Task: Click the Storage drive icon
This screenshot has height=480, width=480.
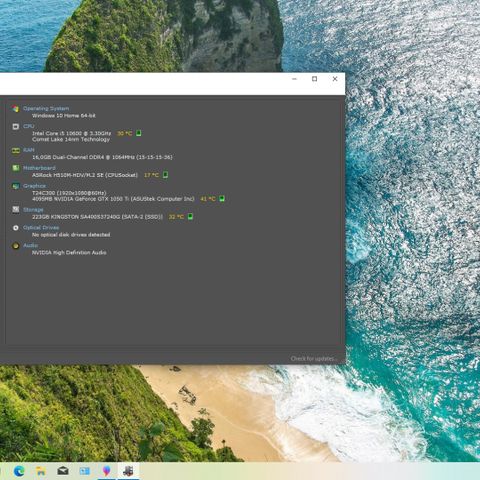Action: pyautogui.click(x=16, y=209)
